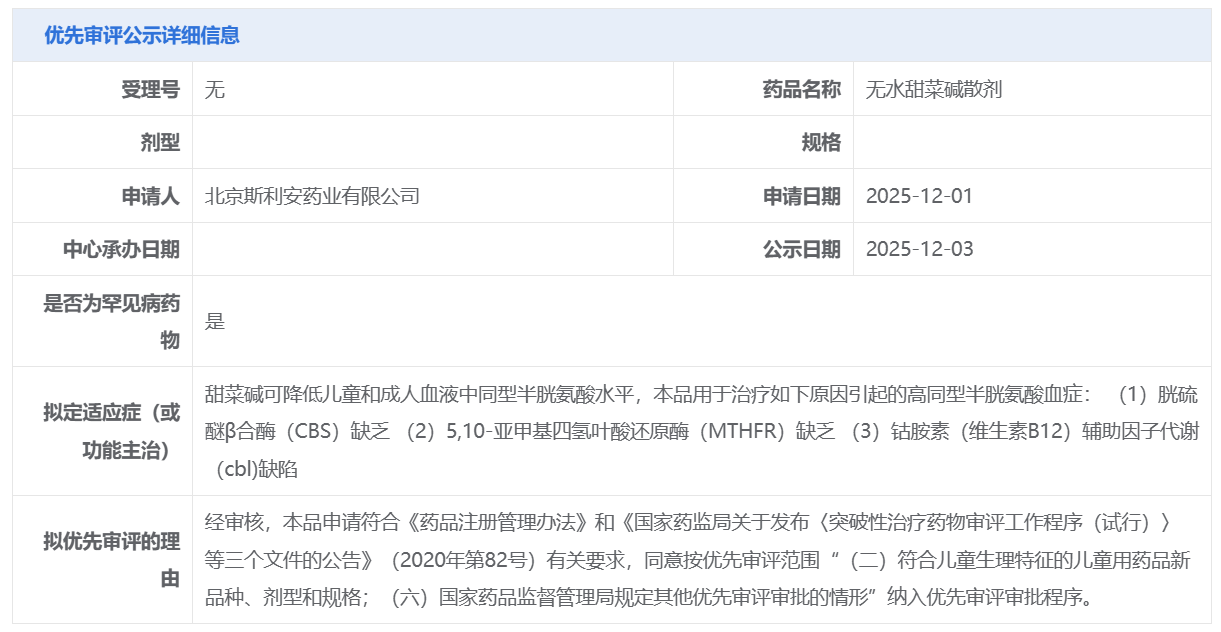Click the 拟定适应症 row label
The height and width of the screenshot is (632, 1221).
pyautogui.click(x=111, y=430)
